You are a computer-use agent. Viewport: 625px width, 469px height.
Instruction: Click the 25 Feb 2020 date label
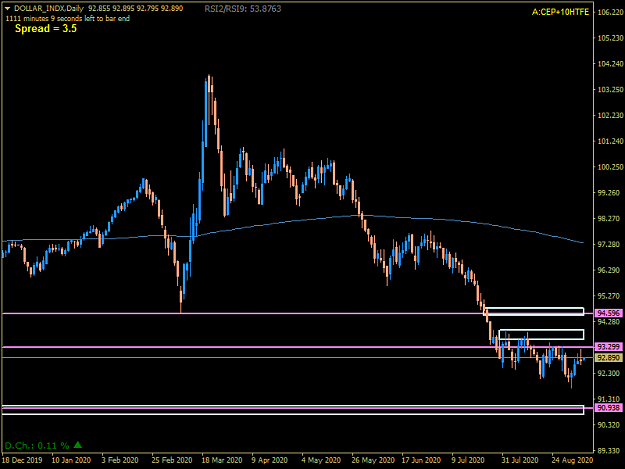point(172,460)
